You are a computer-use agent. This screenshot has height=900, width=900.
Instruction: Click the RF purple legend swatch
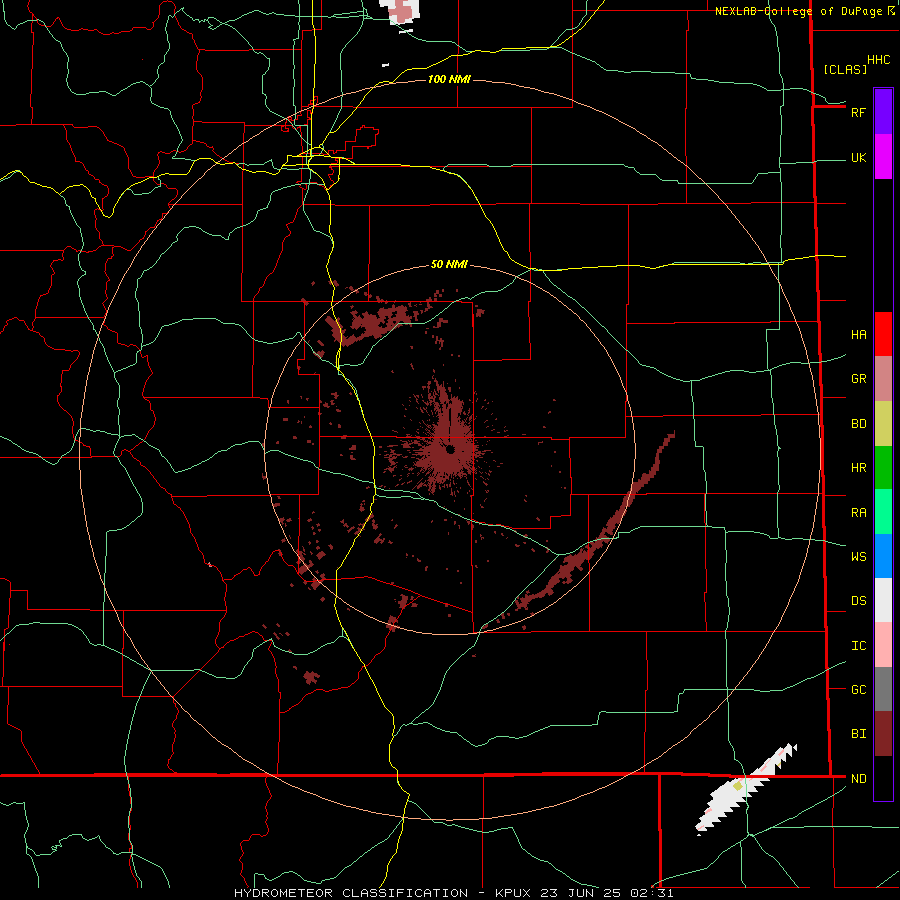(x=883, y=112)
